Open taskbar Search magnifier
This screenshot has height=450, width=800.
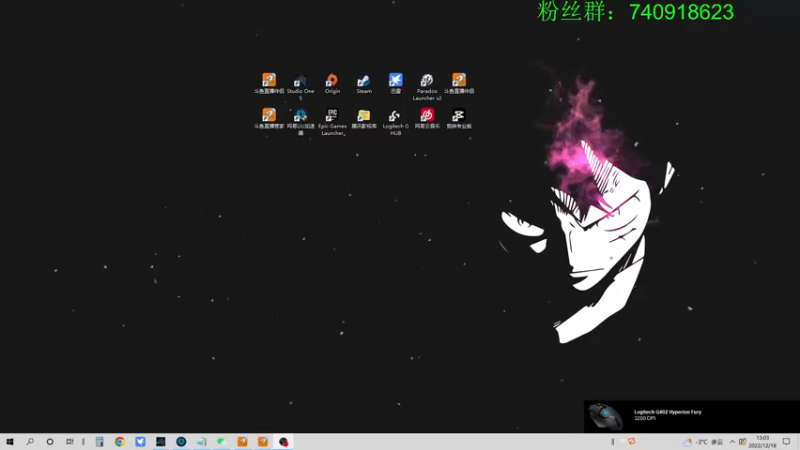[x=30, y=442]
